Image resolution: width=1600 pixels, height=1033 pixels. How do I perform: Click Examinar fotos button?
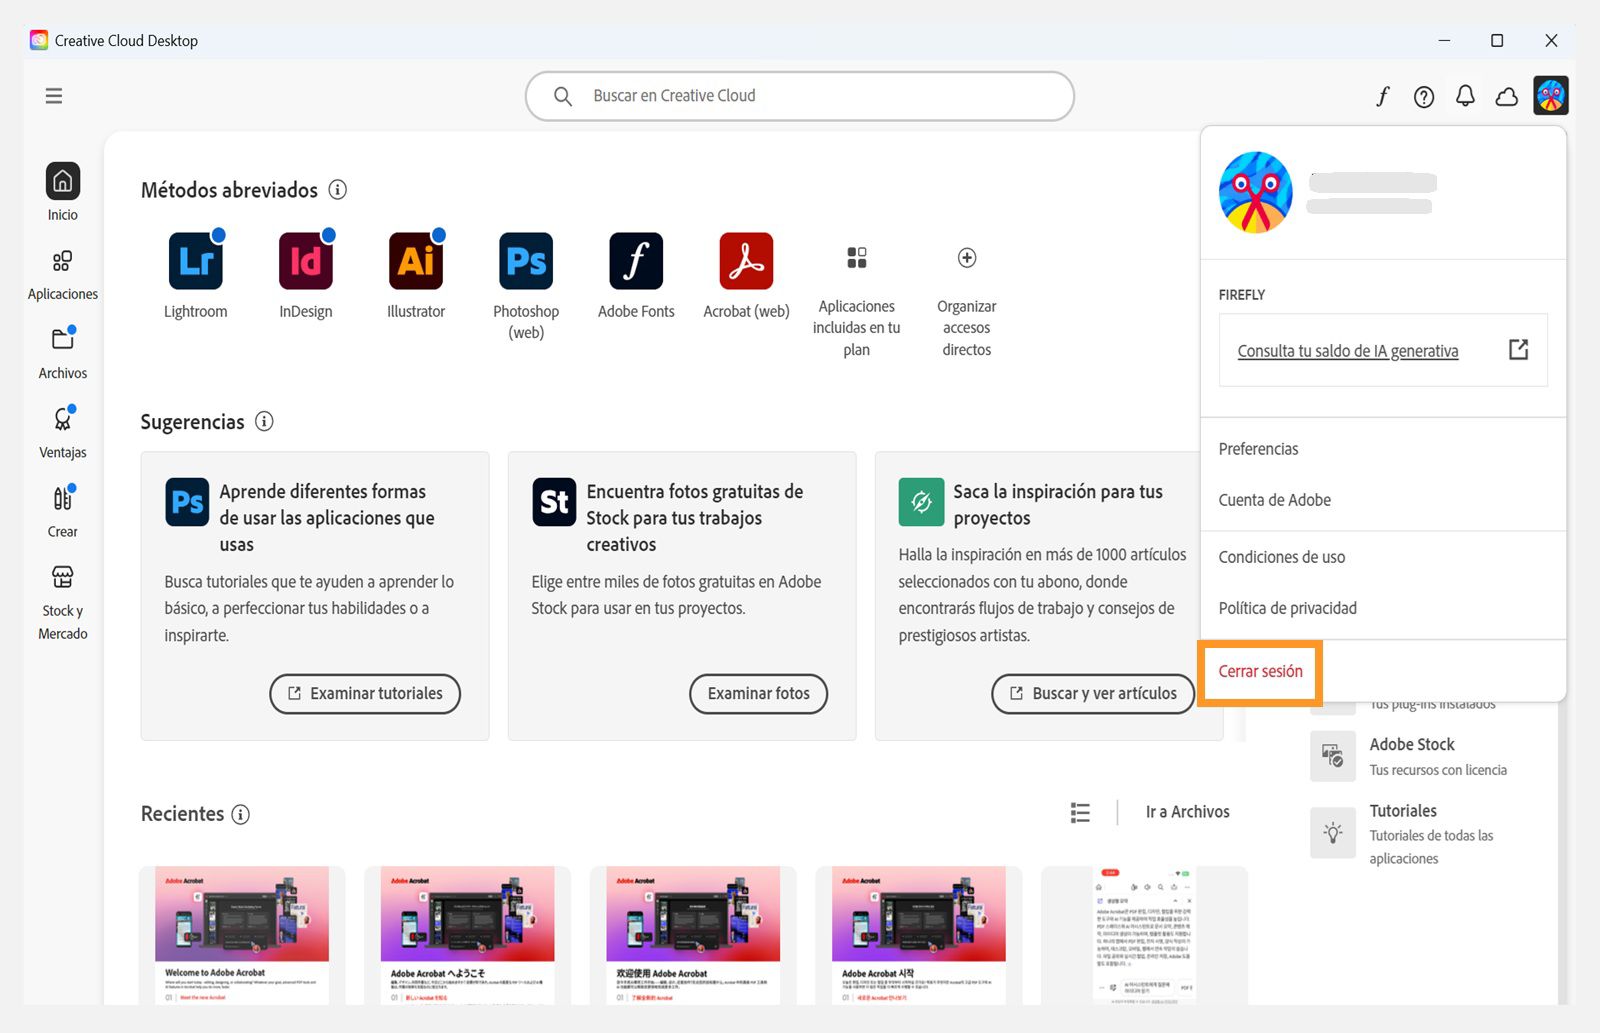[759, 694]
